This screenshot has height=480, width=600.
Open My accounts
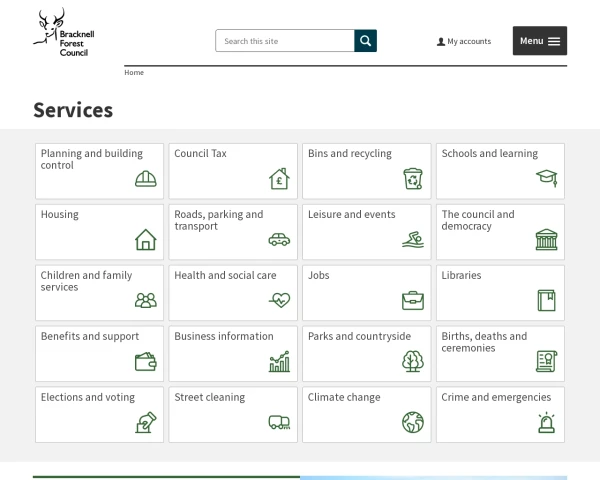(x=464, y=42)
